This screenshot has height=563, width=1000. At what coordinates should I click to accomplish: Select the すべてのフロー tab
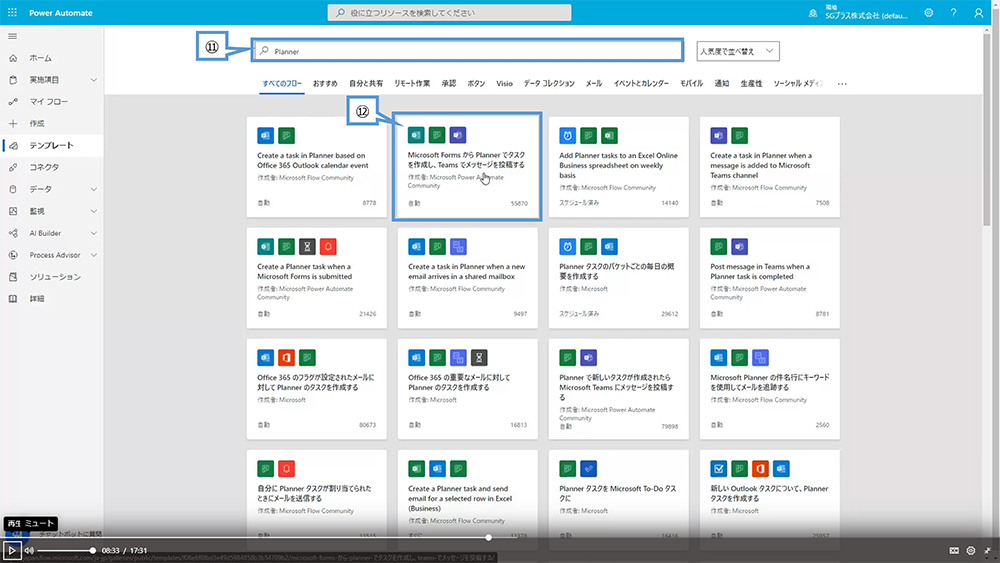[x=282, y=84]
